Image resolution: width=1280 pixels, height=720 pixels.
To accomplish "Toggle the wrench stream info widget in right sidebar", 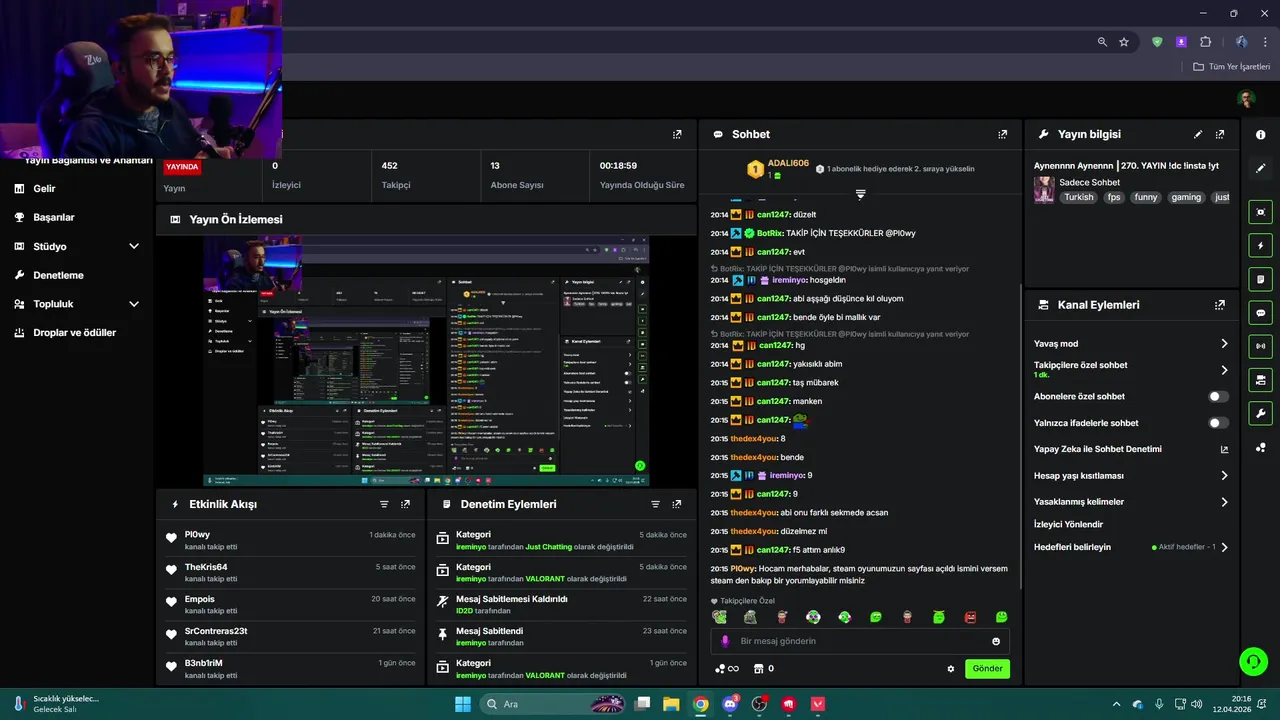I will (x=1260, y=413).
